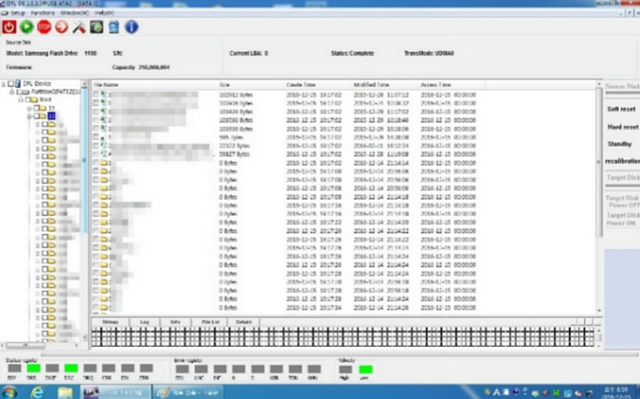This screenshot has height=399, width=640.
Task: Click the green DSC status register indicator
Action: click(x=71, y=368)
